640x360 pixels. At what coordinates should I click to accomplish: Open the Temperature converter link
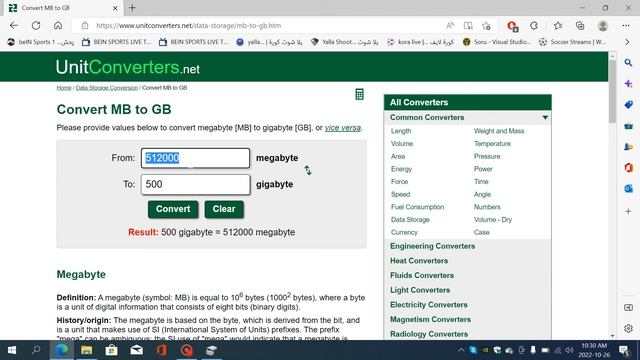pyautogui.click(x=492, y=144)
